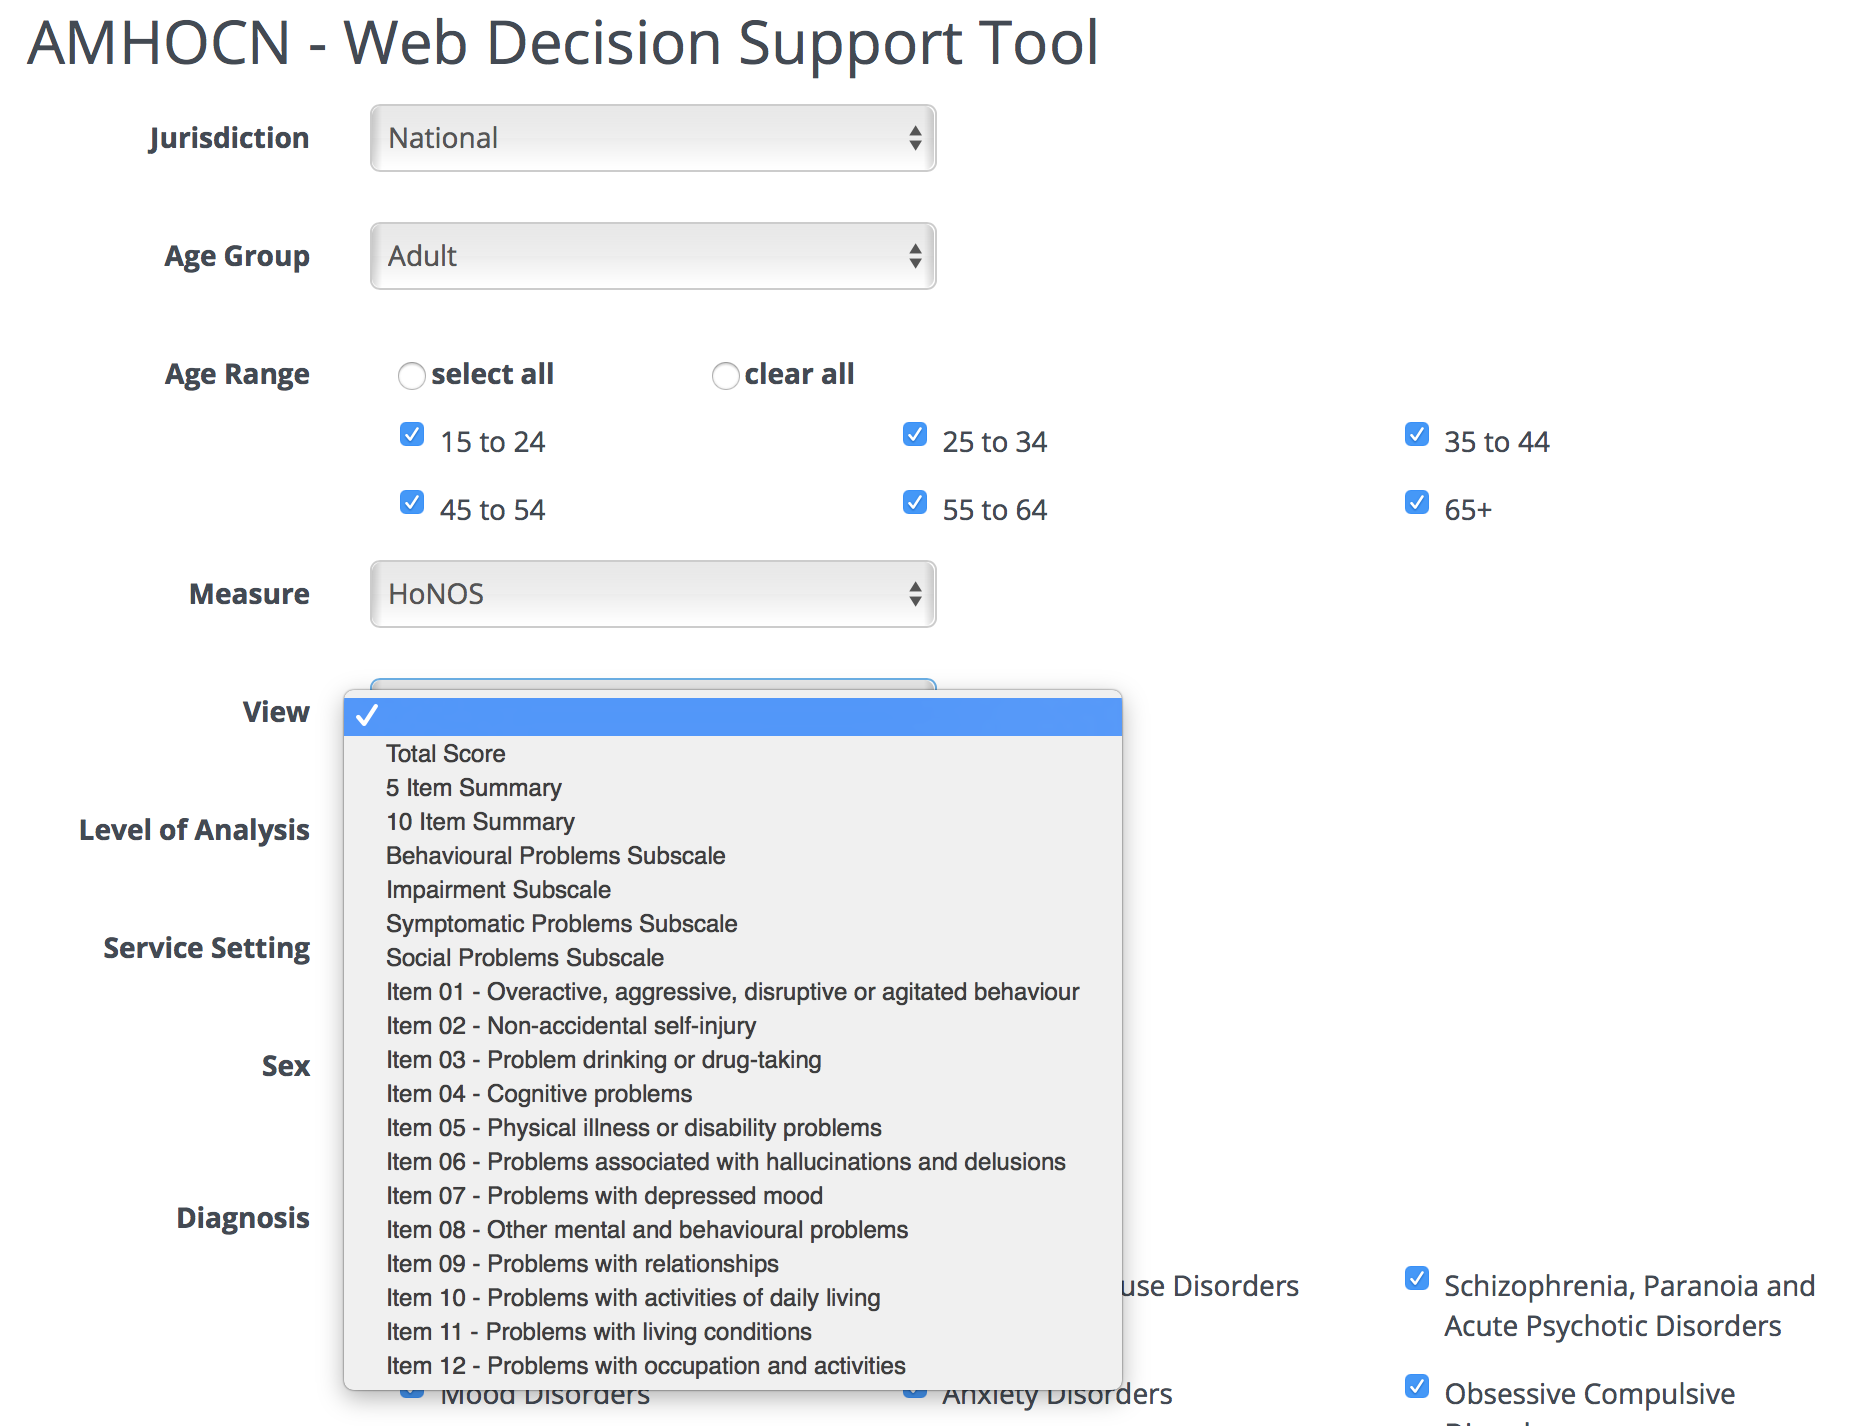This screenshot has height=1426, width=1874.
Task: Select the 'select all' age range option
Action: [x=411, y=376]
